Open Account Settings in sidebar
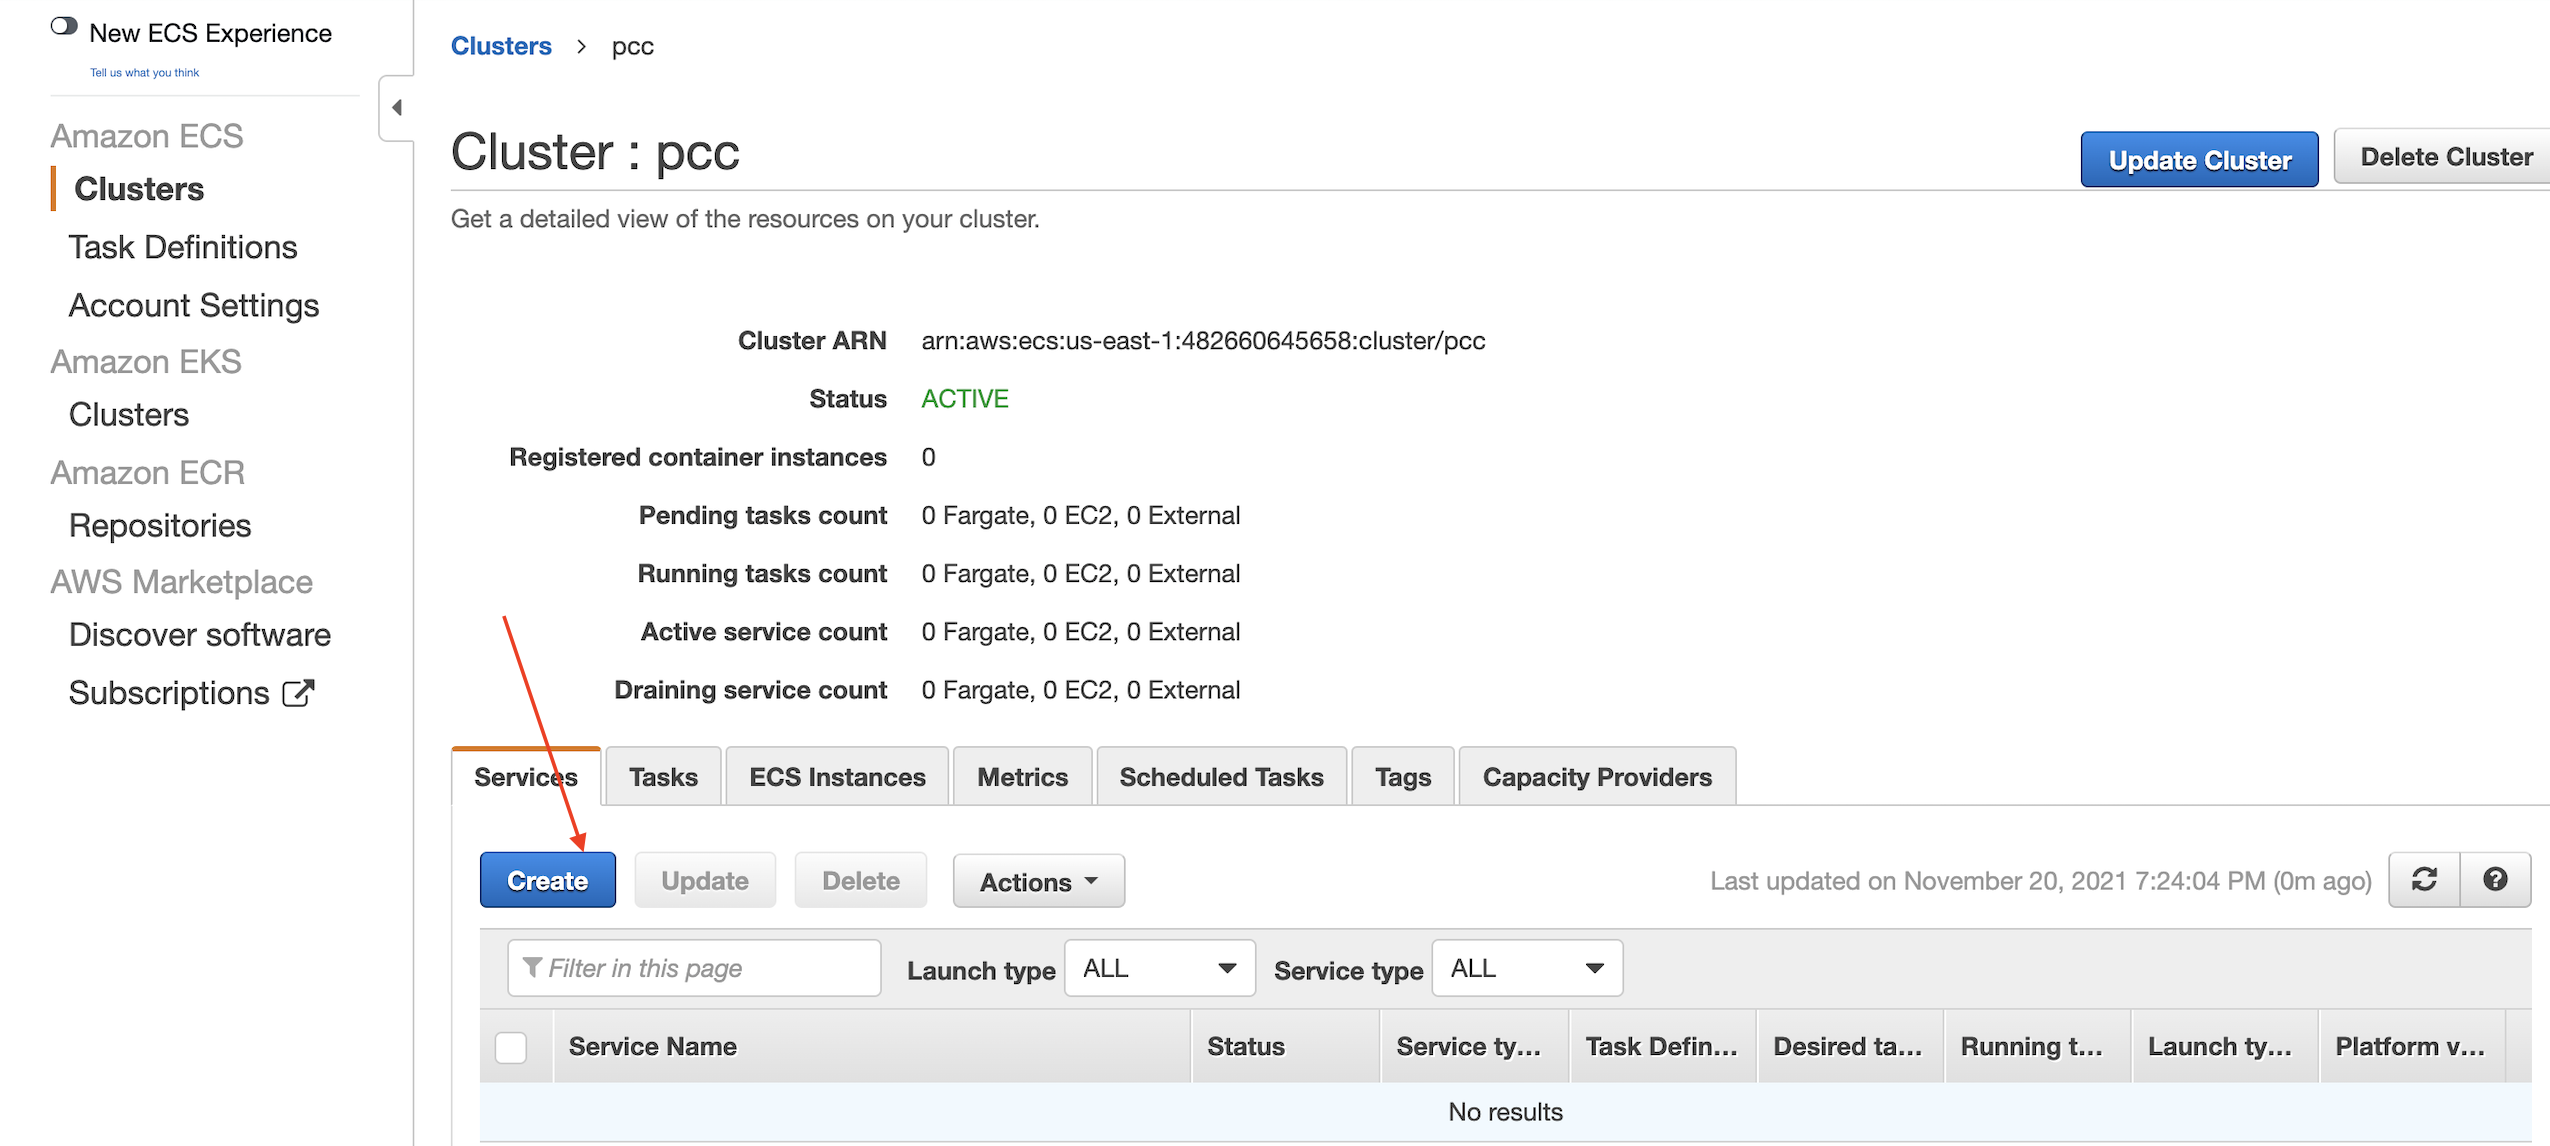 [194, 305]
